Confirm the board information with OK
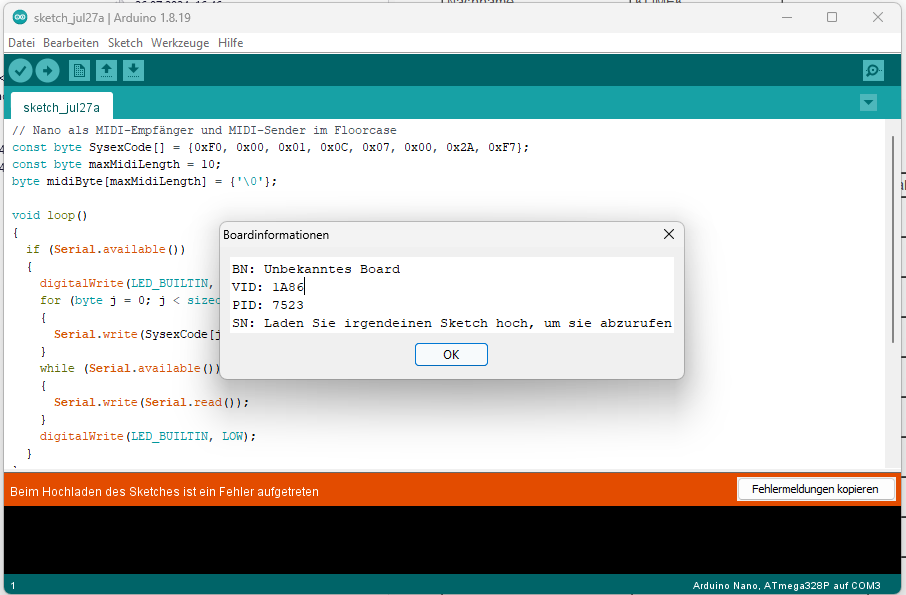Image resolution: width=906 pixels, height=595 pixels. [450, 354]
